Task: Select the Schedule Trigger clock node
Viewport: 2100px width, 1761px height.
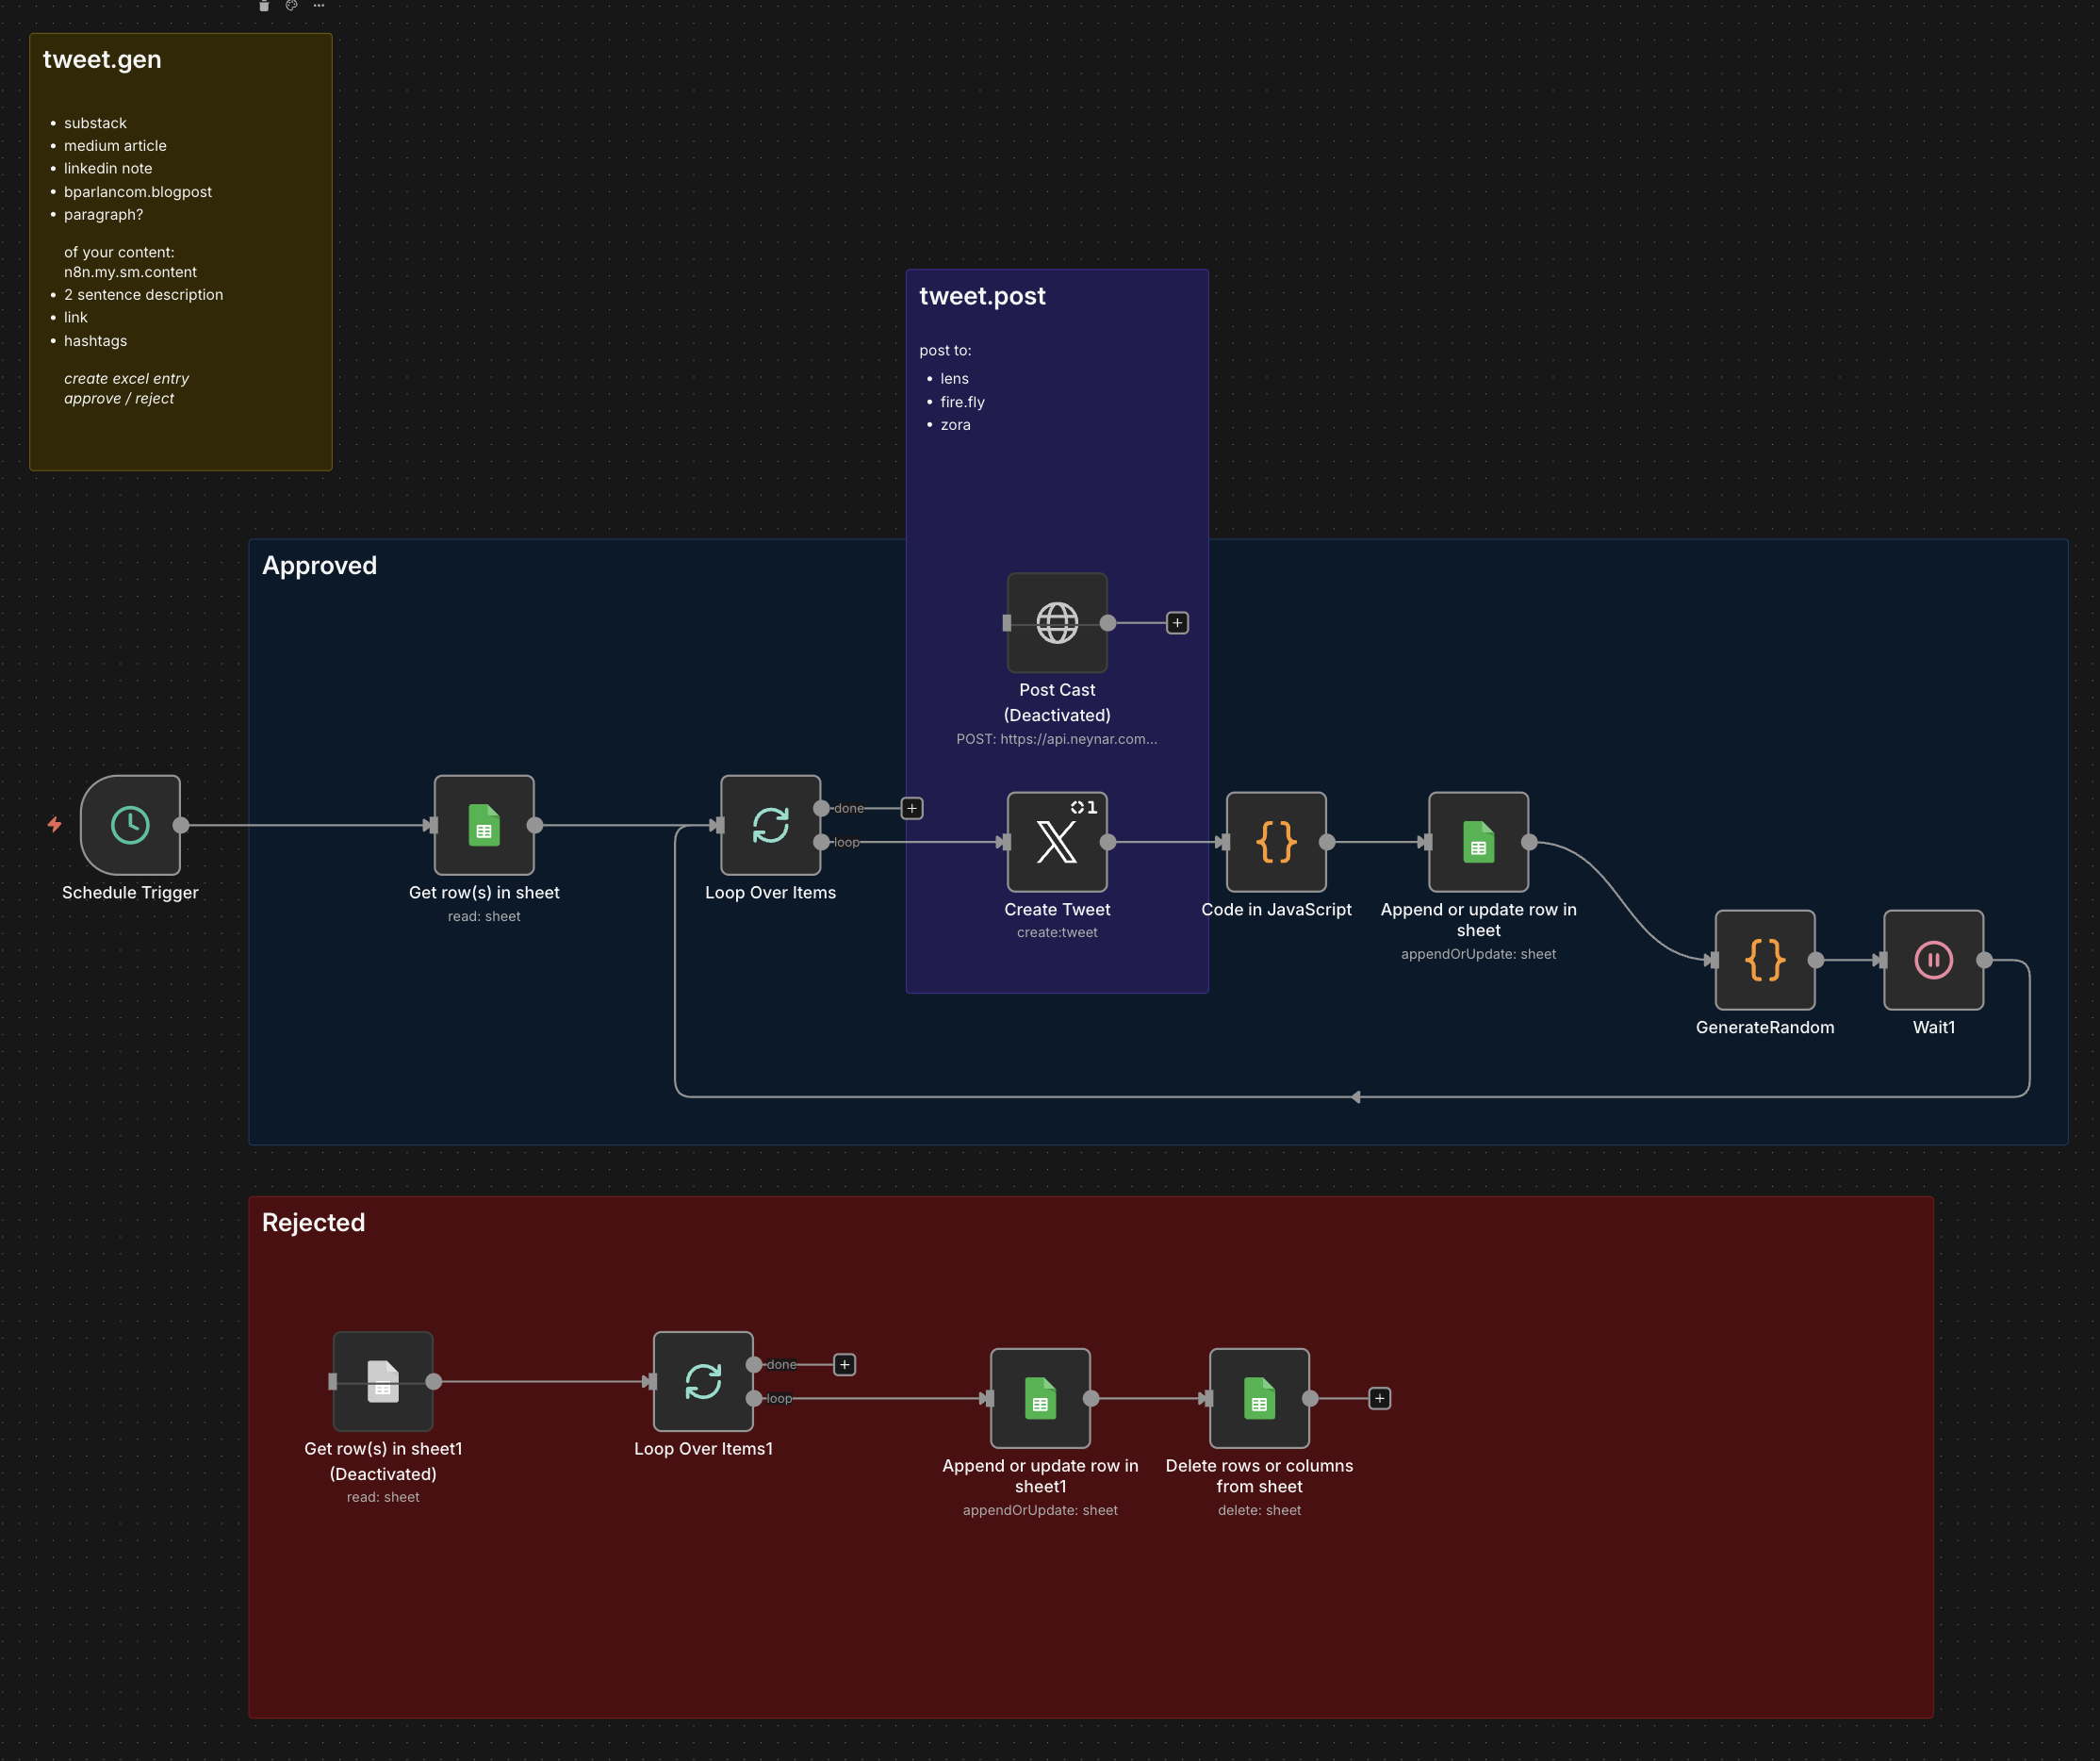Action: tap(131, 825)
